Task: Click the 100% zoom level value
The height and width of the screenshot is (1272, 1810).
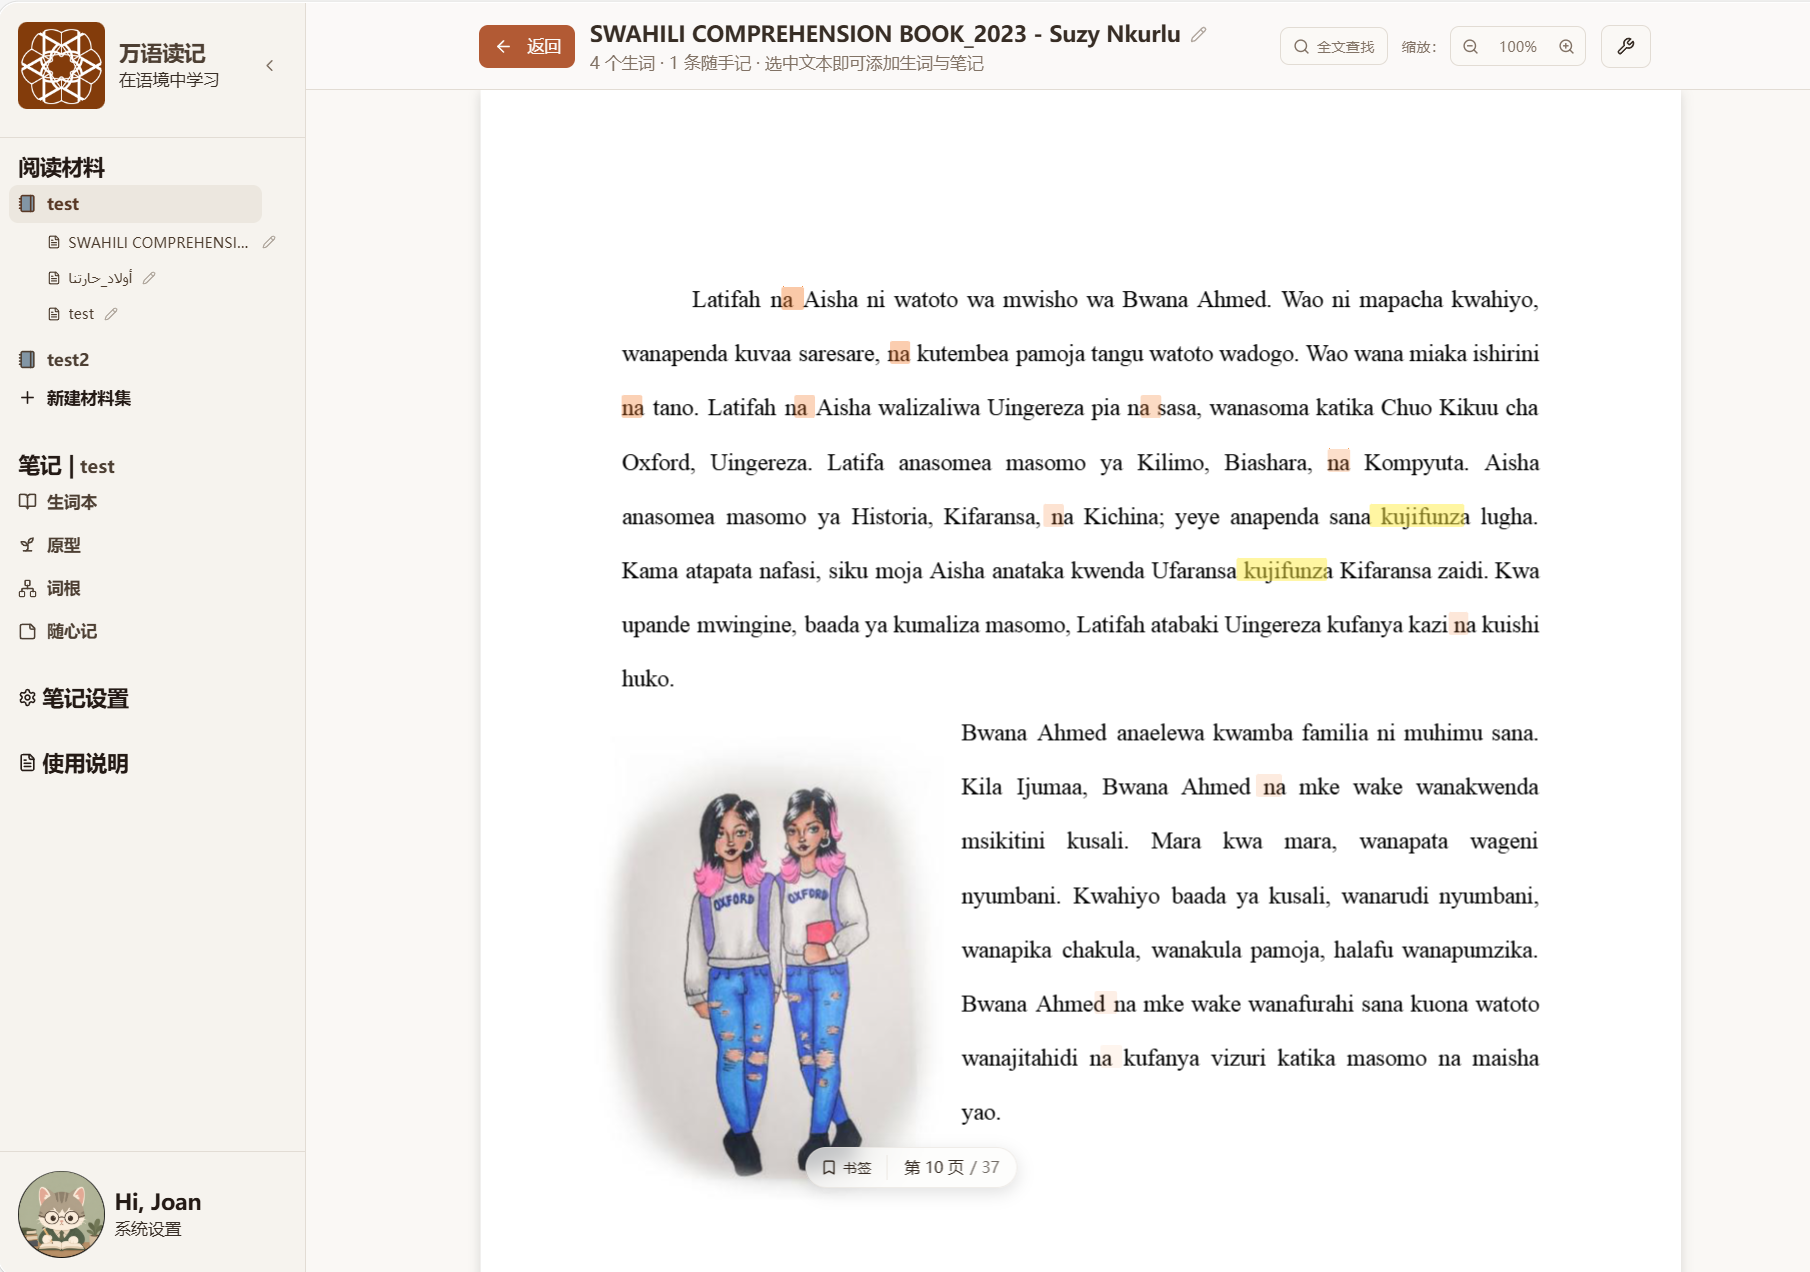Action: point(1518,46)
